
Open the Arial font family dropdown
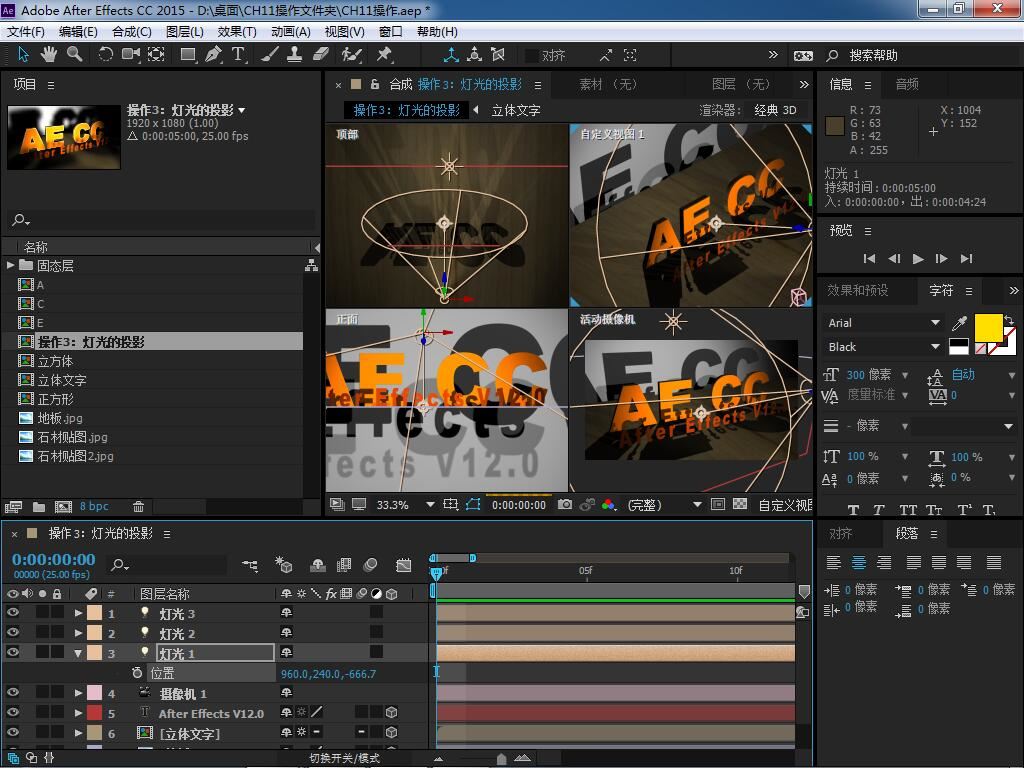coord(884,323)
